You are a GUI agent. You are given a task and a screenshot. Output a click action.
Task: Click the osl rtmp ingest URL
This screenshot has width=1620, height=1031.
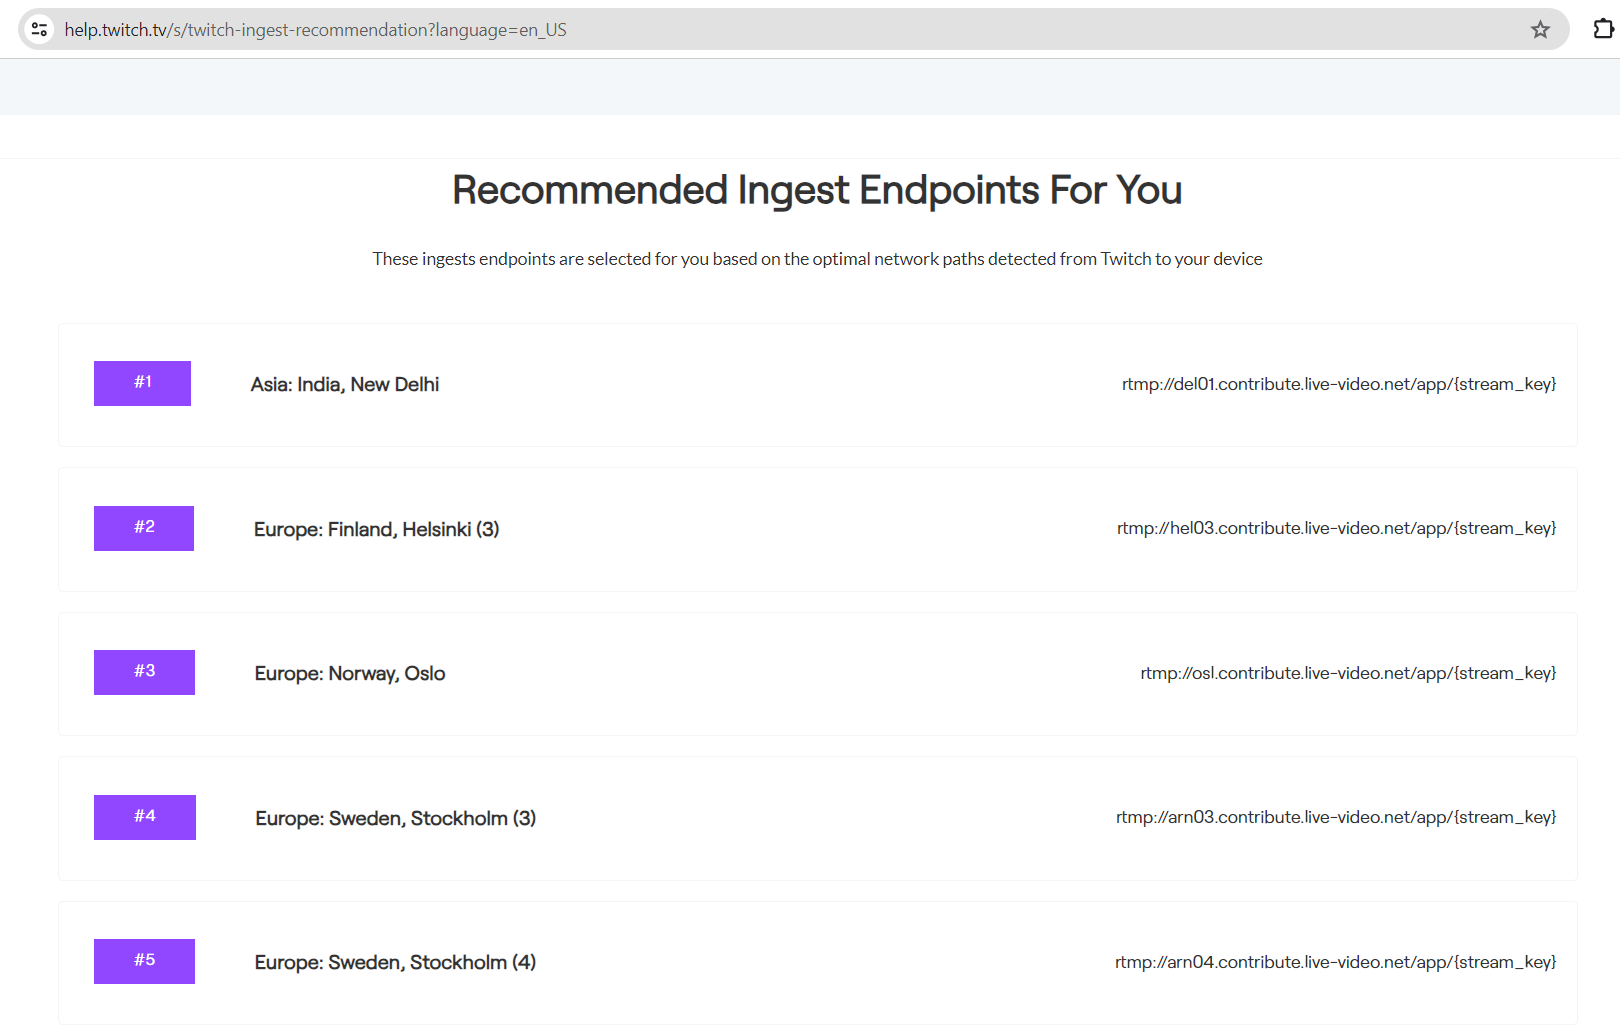coord(1348,673)
